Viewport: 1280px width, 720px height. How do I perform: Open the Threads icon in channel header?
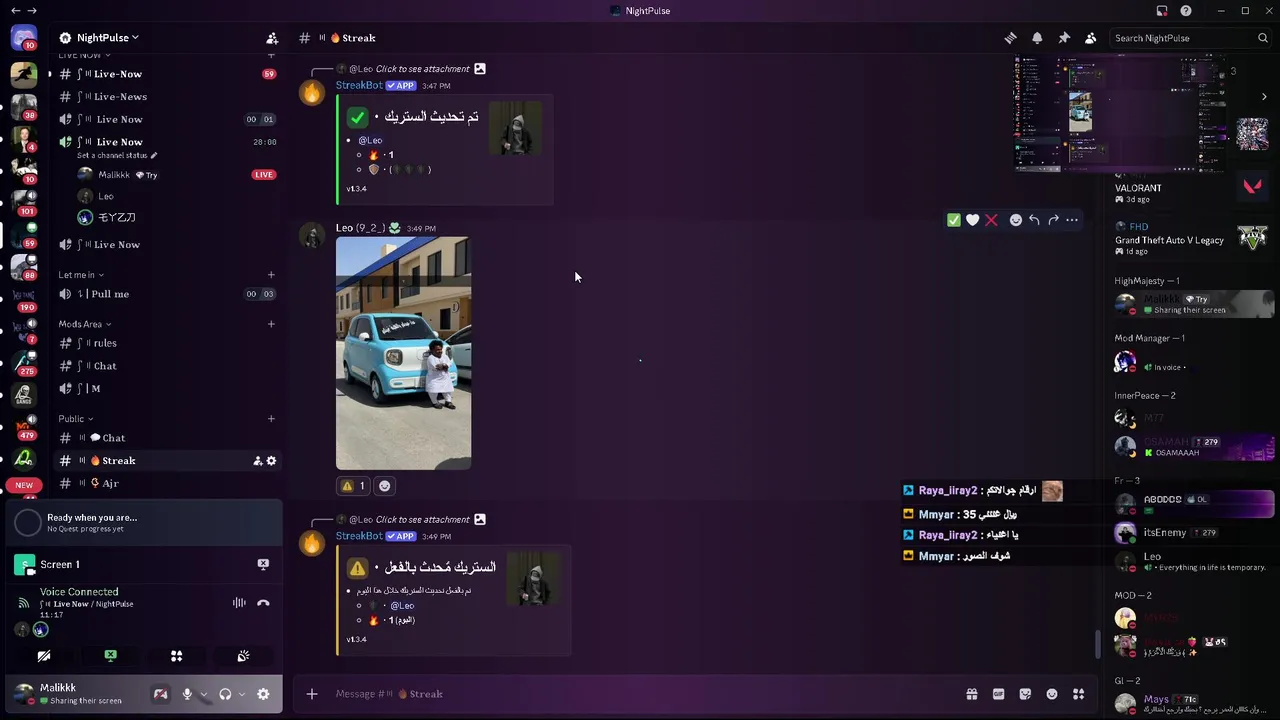click(1010, 38)
